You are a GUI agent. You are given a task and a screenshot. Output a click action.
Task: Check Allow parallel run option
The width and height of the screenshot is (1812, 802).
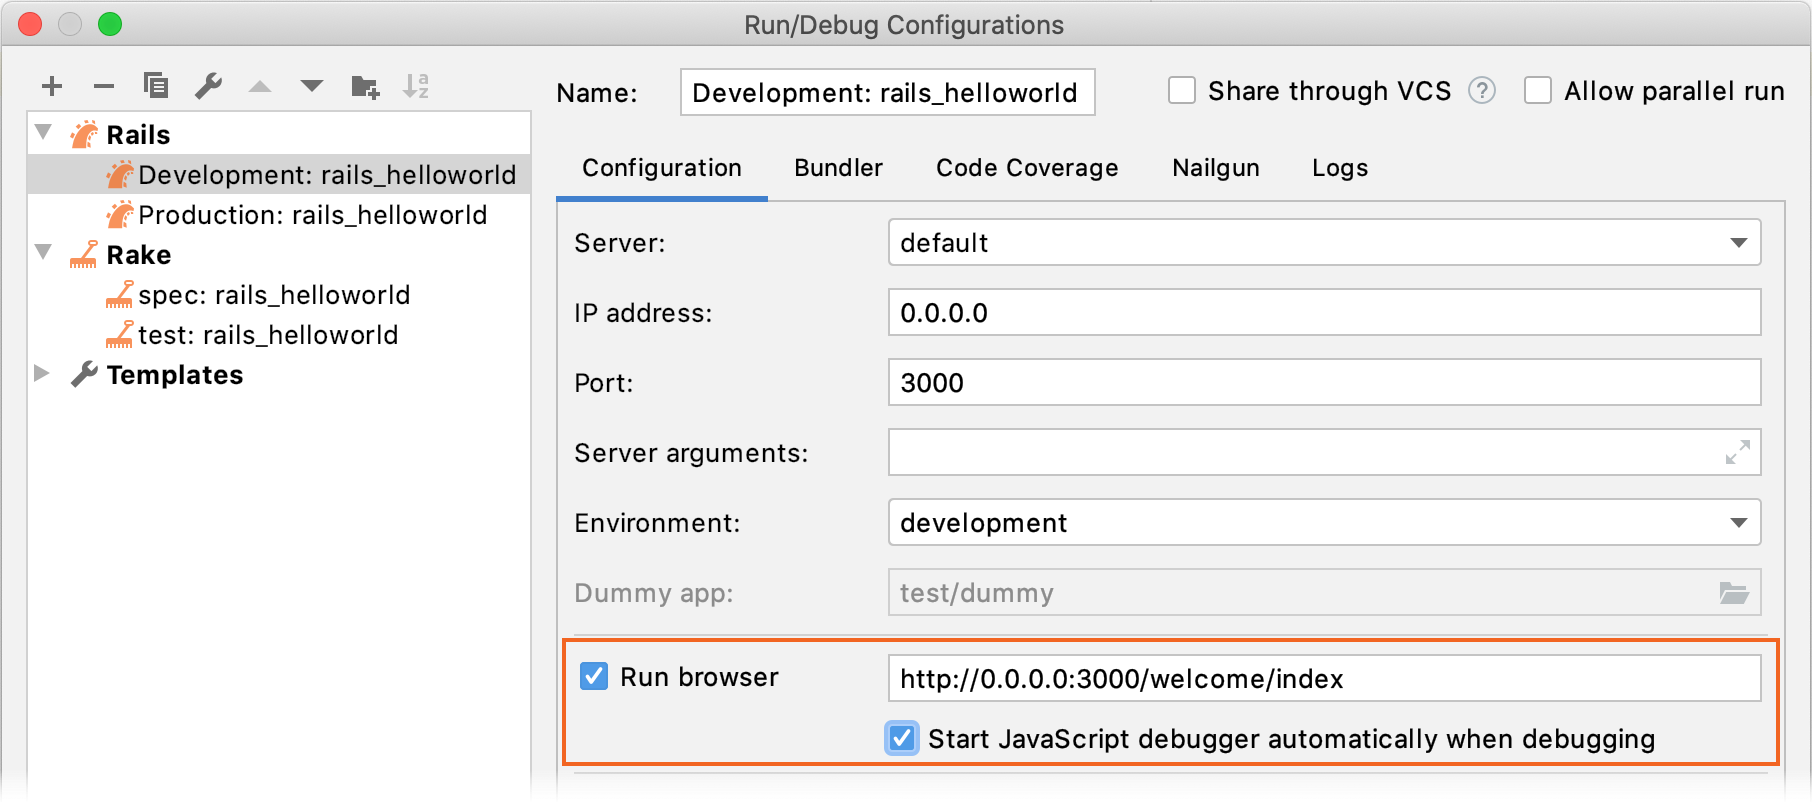[x=1538, y=91]
